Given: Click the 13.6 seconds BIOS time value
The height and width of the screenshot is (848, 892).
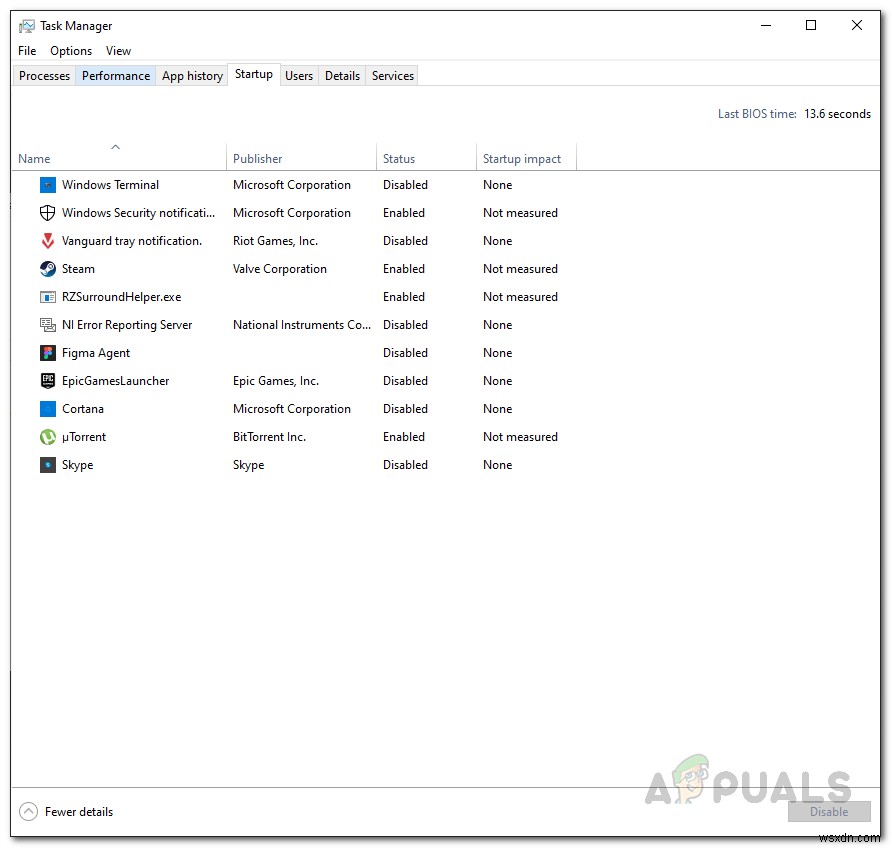Looking at the screenshot, I should (x=837, y=114).
